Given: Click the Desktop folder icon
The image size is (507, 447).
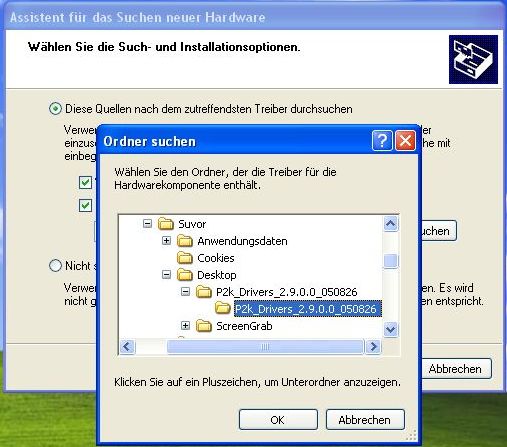Looking at the screenshot, I should click(185, 275).
